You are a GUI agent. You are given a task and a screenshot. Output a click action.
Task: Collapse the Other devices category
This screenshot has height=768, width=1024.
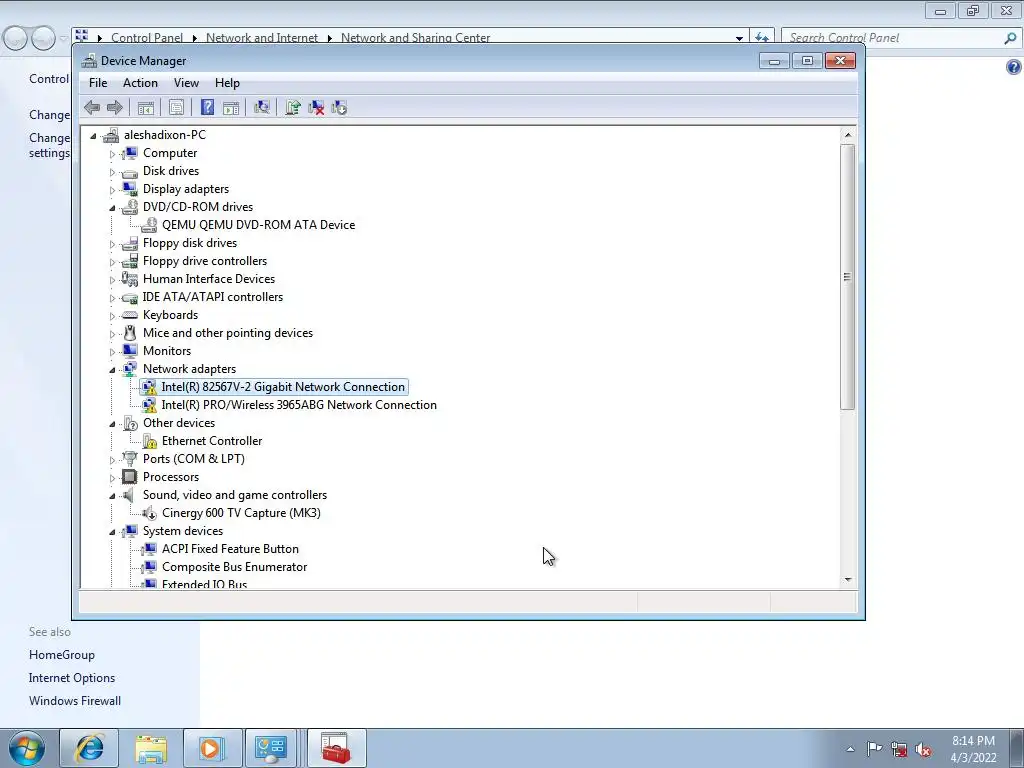coord(112,424)
